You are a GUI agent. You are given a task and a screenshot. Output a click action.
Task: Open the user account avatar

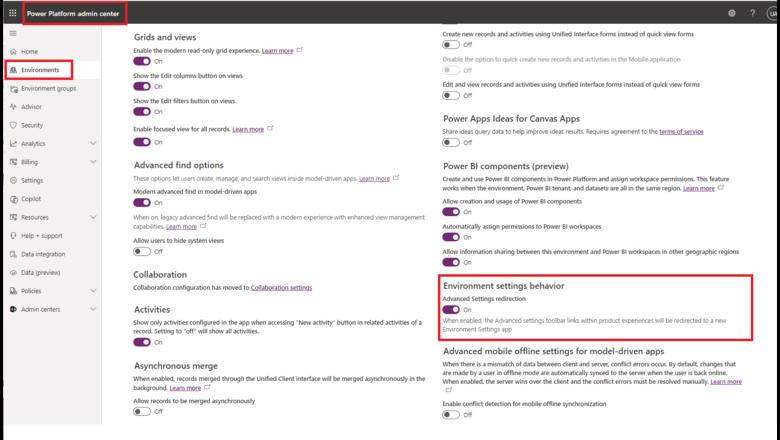click(773, 13)
